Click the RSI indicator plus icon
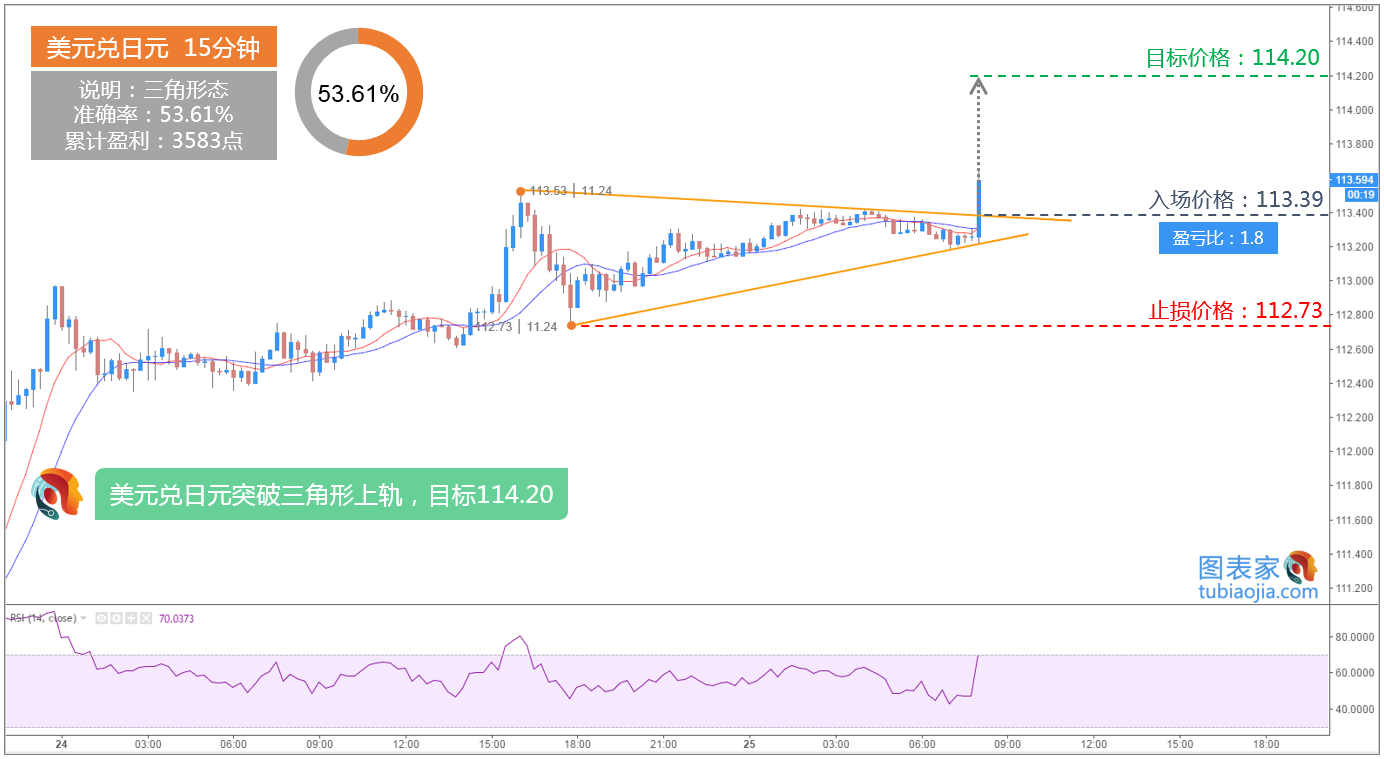The height and width of the screenshot is (759, 1384). 131,618
